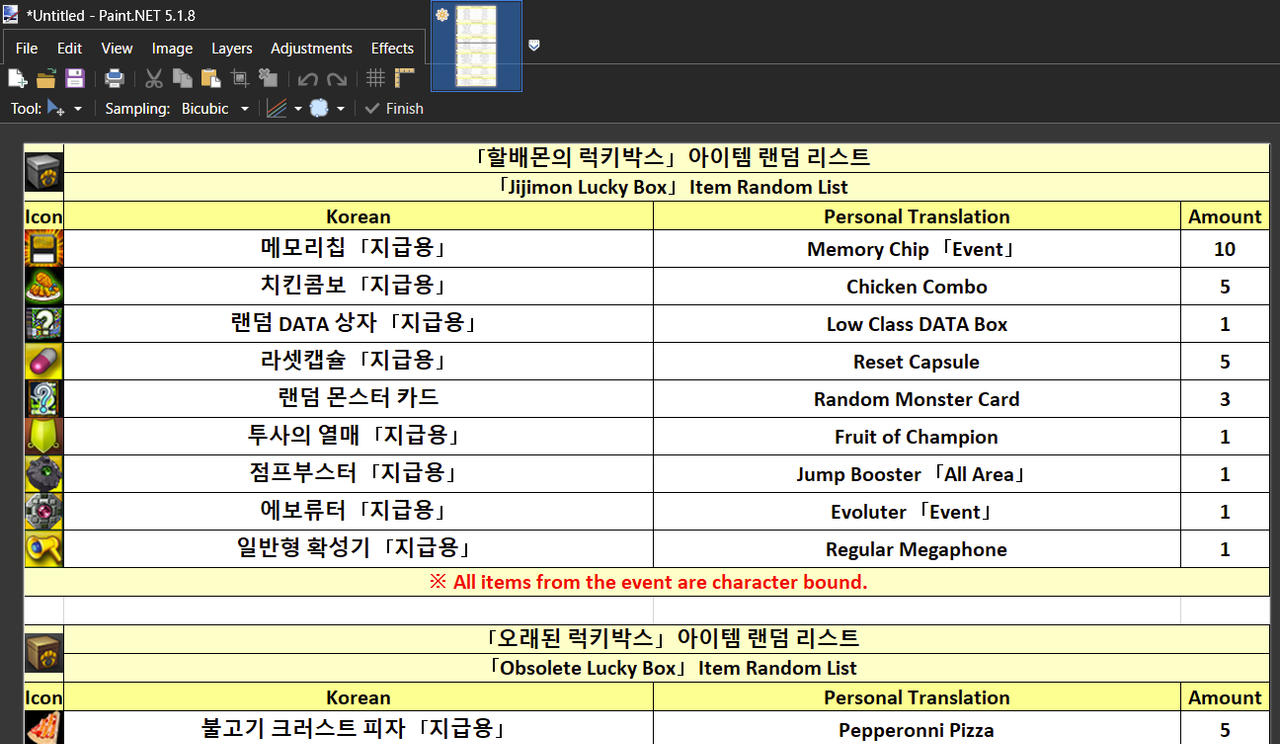Screen dimensions: 1280x744
Task: Click the Jijimon Lucky Box chest icon
Action: pyautogui.click(x=44, y=172)
